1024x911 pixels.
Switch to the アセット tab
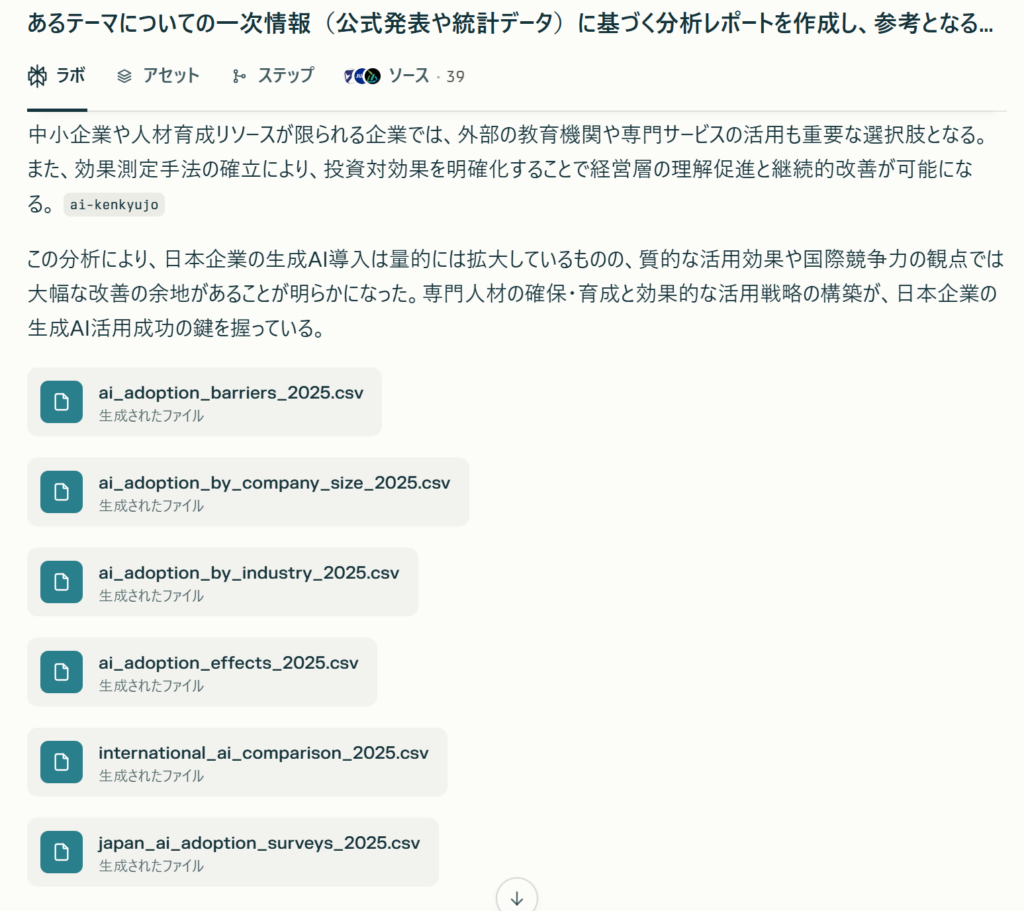tap(158, 76)
